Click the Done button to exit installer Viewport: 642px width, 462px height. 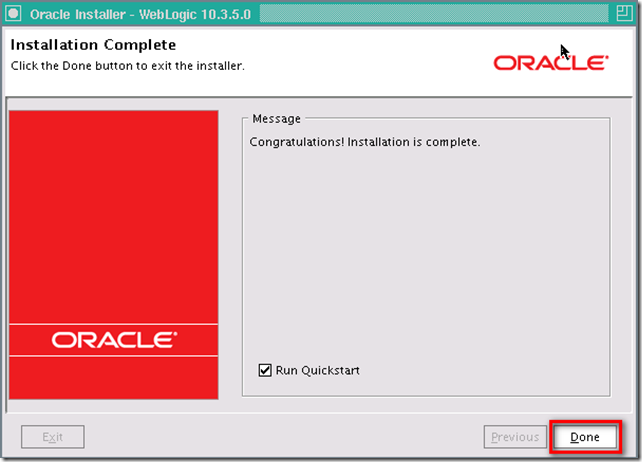tap(585, 437)
